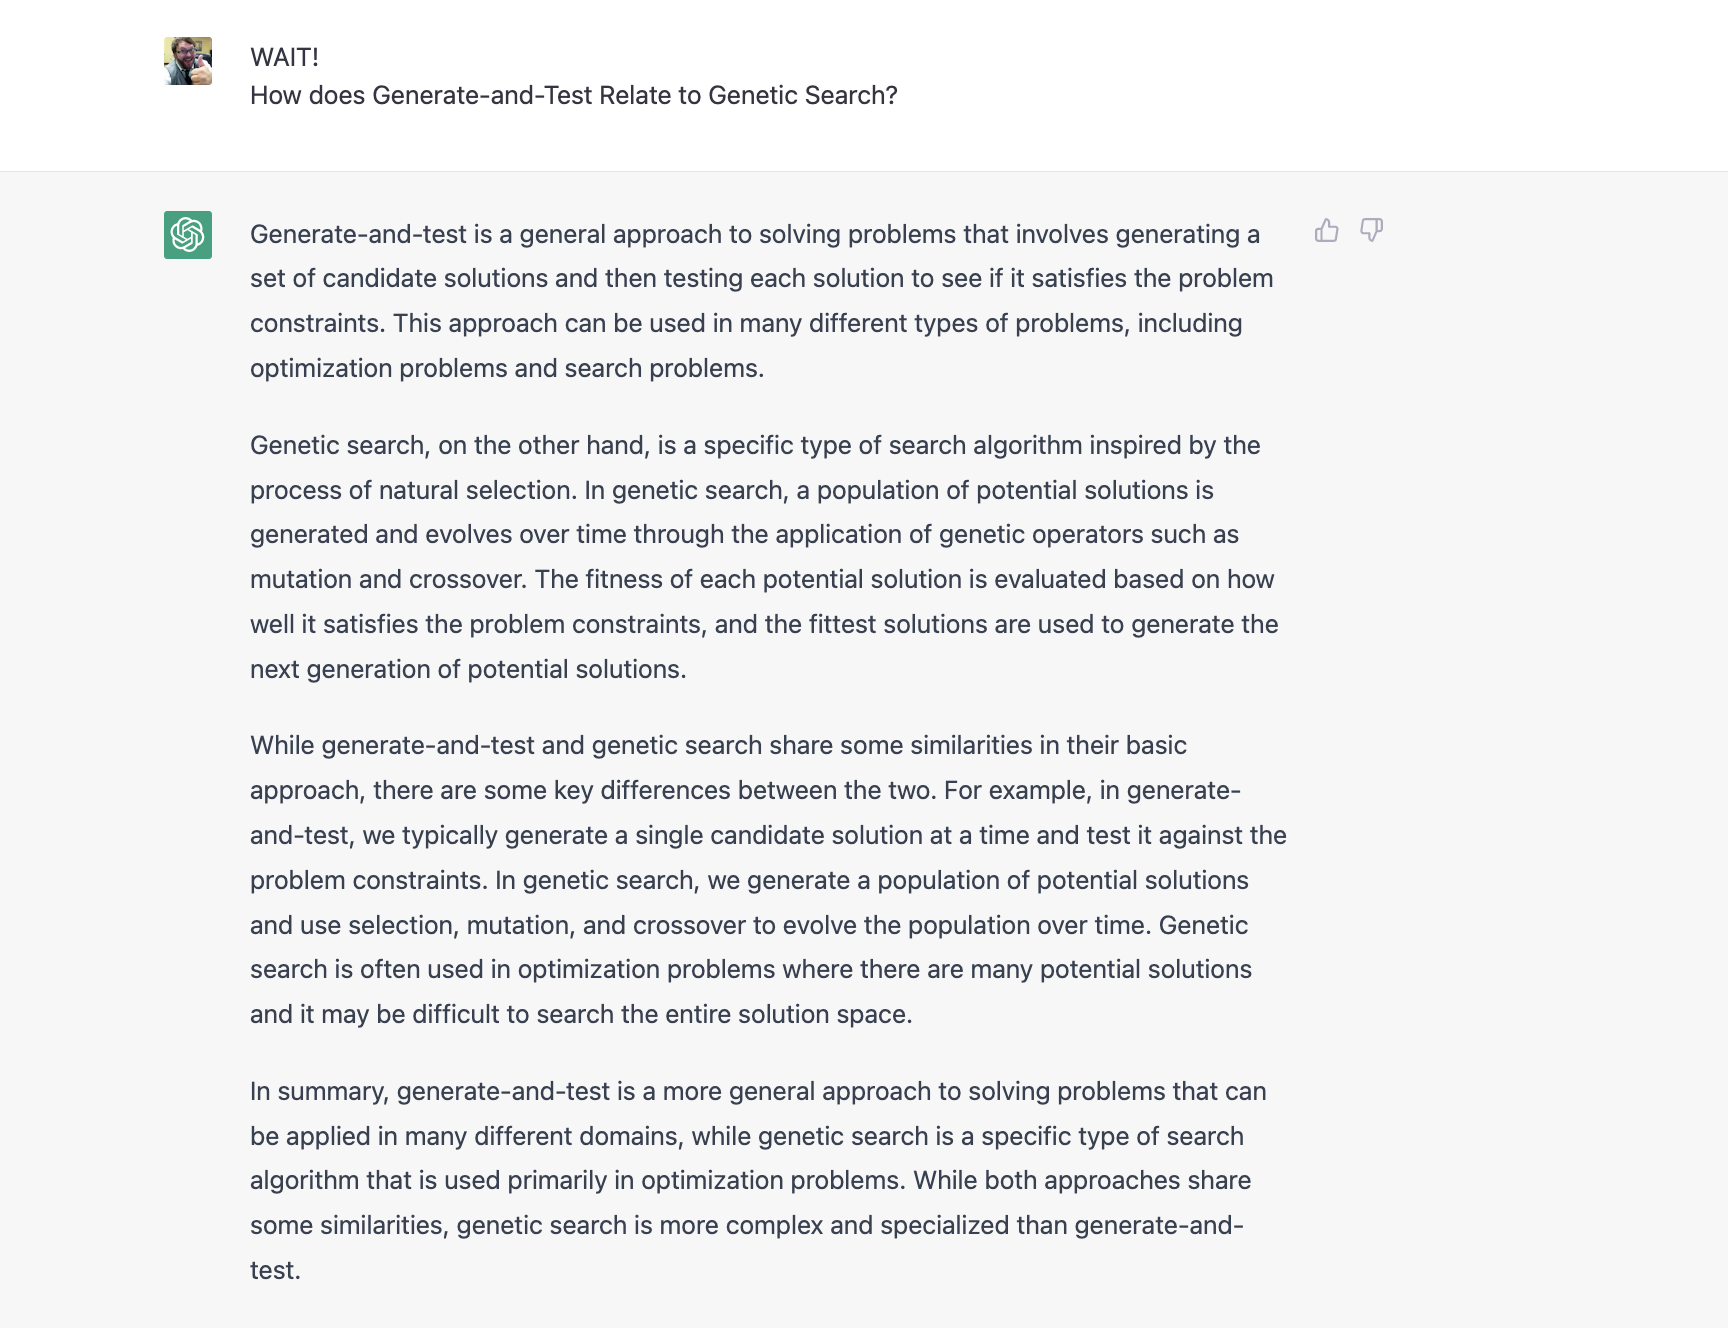The height and width of the screenshot is (1328, 1728).
Task: Click the user profile avatar photo
Action: point(188,61)
